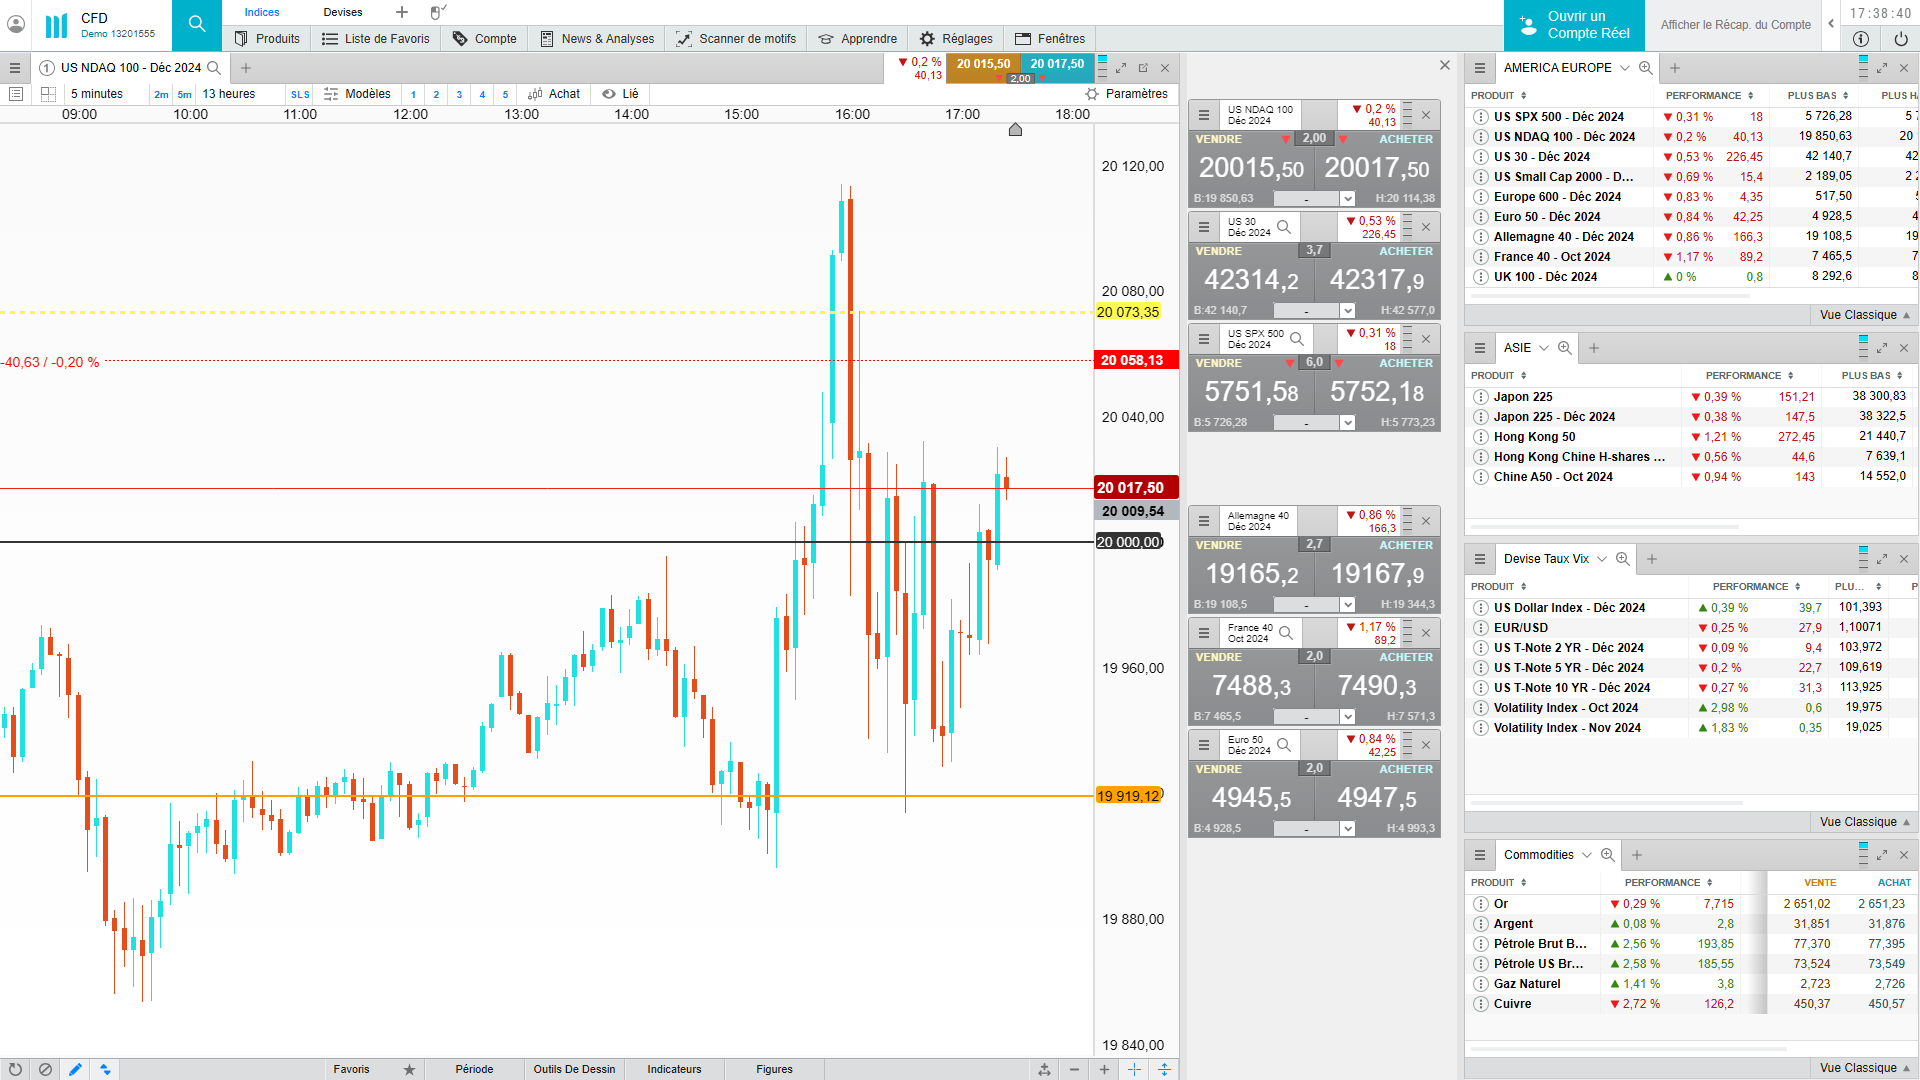Click the search magnifier in top bar
The width and height of the screenshot is (1920, 1080).
click(x=196, y=24)
